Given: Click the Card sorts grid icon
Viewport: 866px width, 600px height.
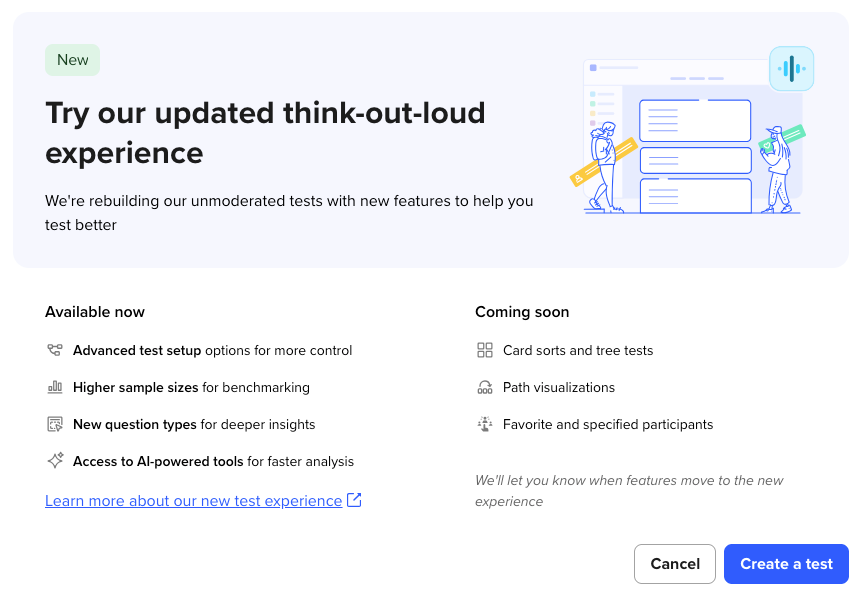Looking at the screenshot, I should point(485,350).
